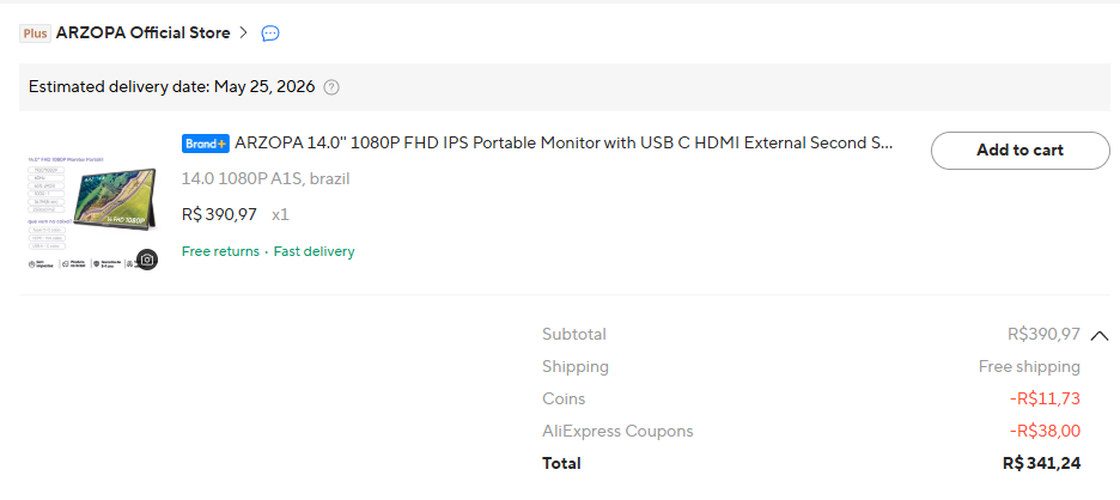Image resolution: width=1120 pixels, height=500 pixels.
Task: Click the camera image search icon on thumbnail
Action: 147,259
